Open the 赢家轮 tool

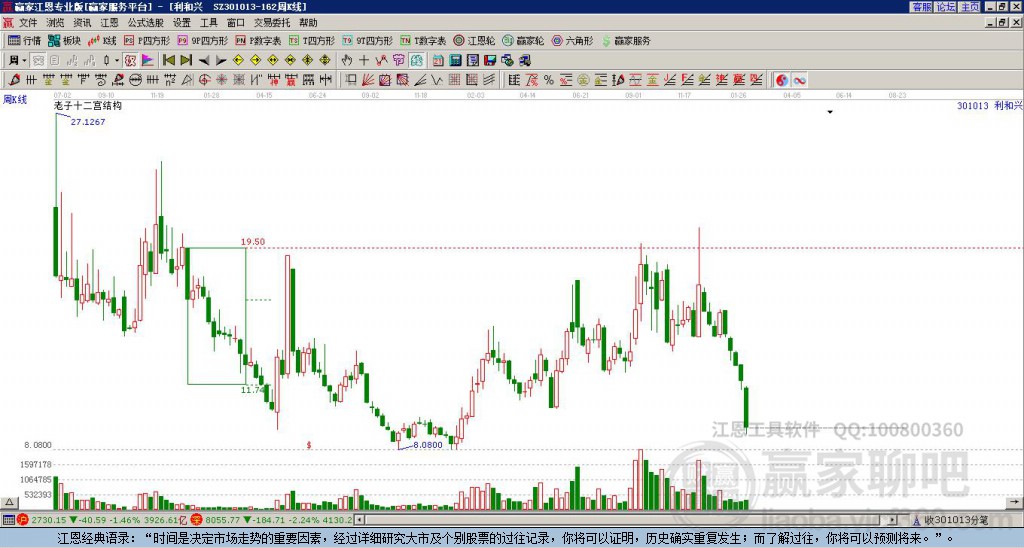[x=523, y=40]
